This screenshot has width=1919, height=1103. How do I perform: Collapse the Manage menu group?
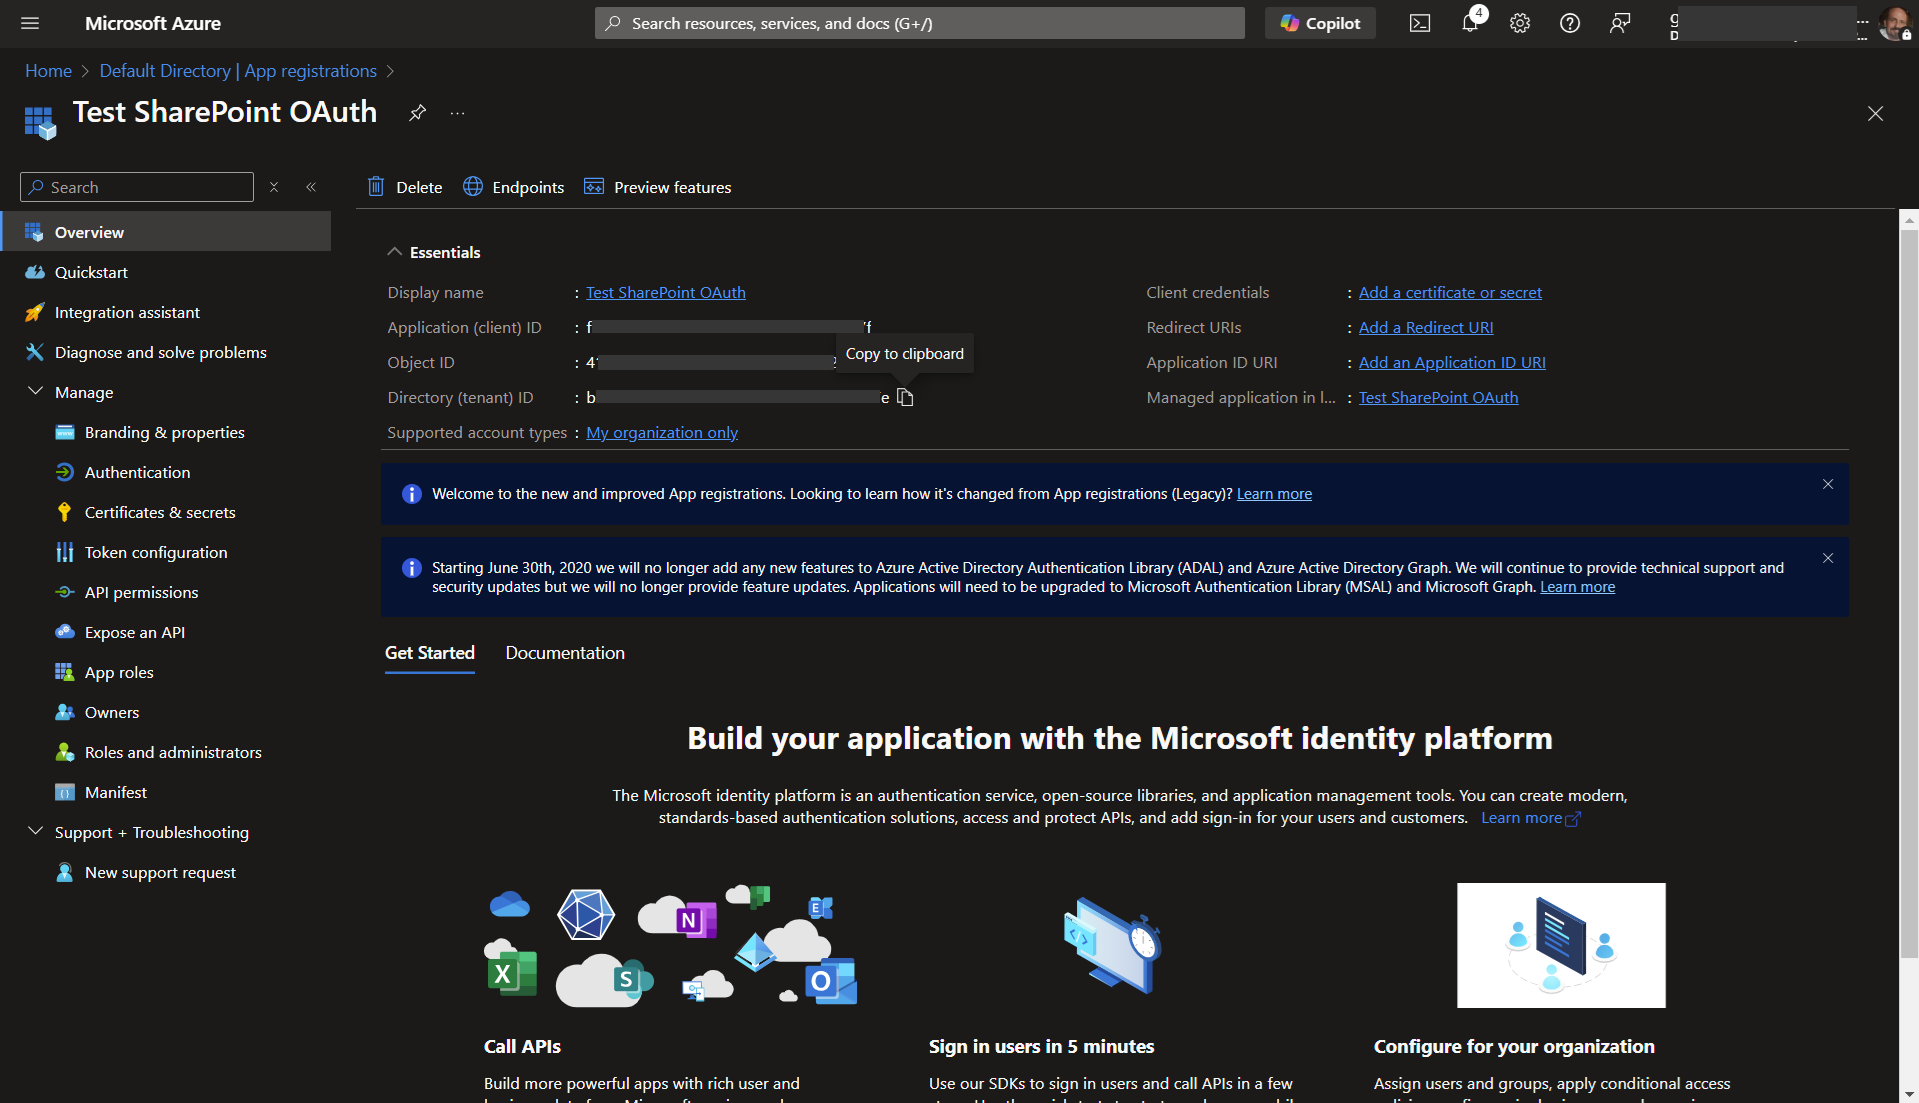pos(36,392)
